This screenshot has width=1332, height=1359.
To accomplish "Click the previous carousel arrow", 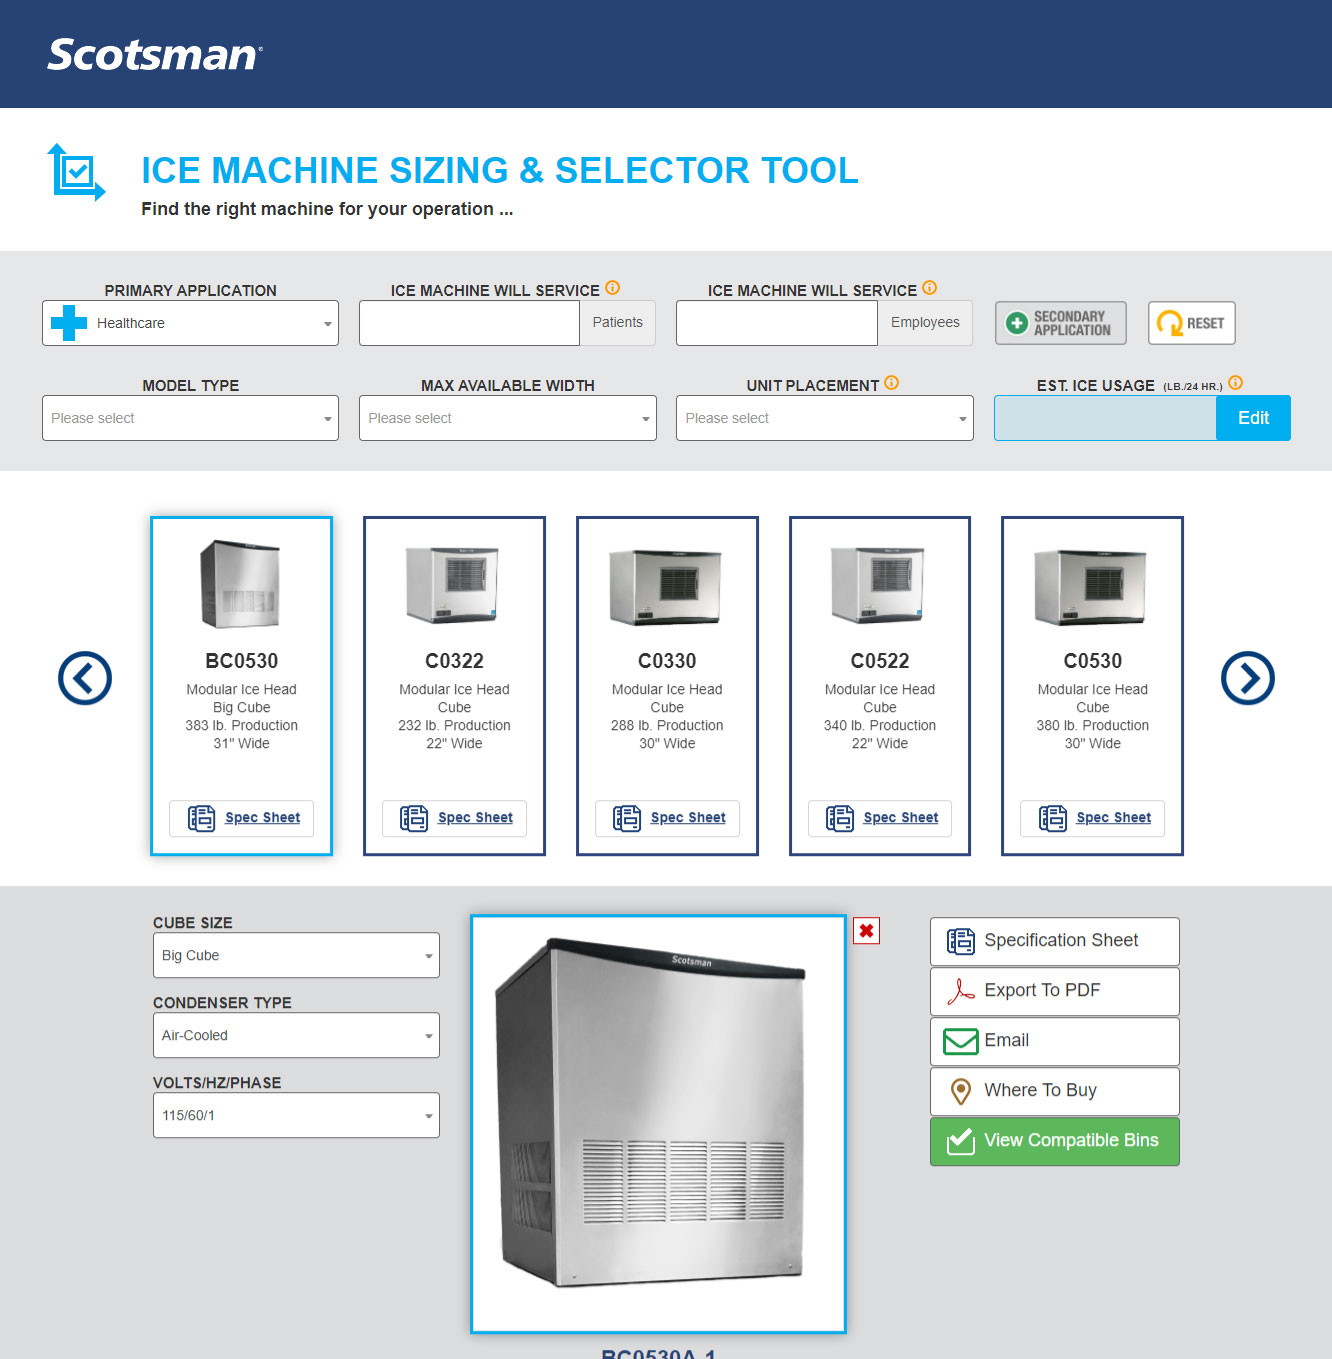I will coord(85,678).
